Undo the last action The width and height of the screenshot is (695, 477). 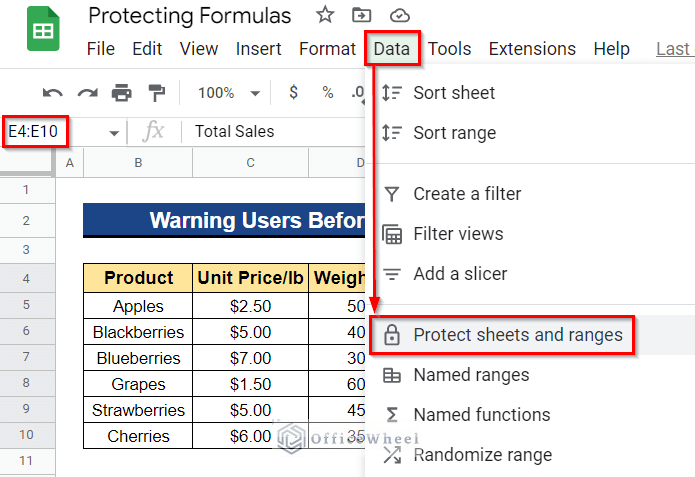point(52,93)
